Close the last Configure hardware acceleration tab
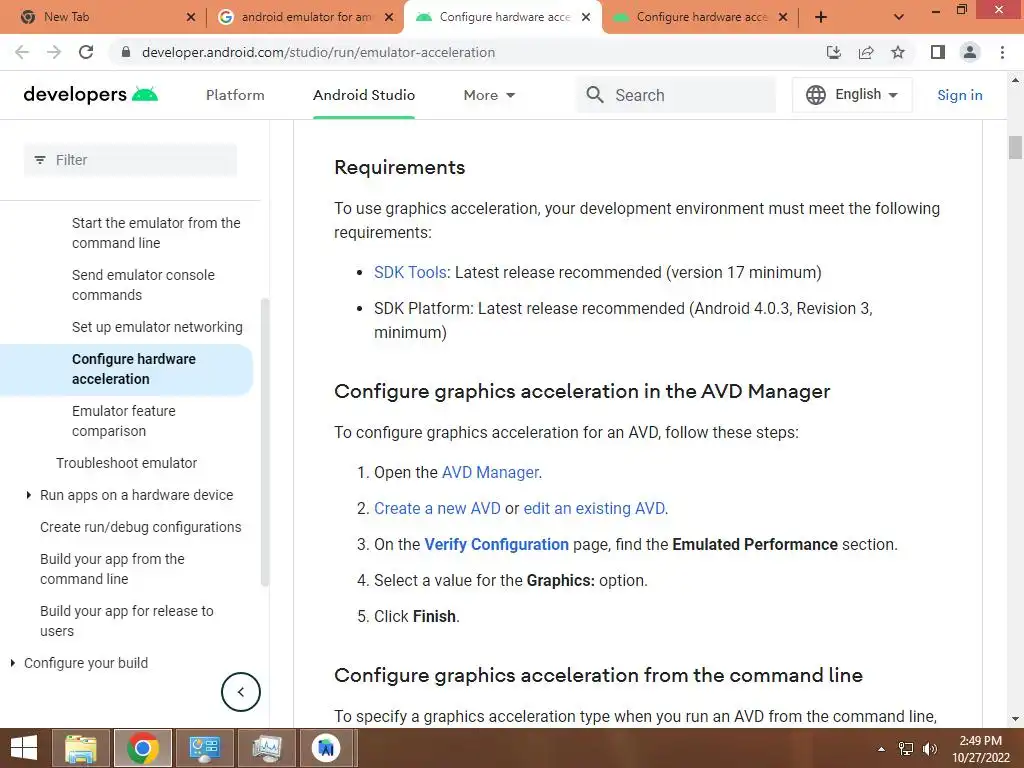 (x=783, y=17)
